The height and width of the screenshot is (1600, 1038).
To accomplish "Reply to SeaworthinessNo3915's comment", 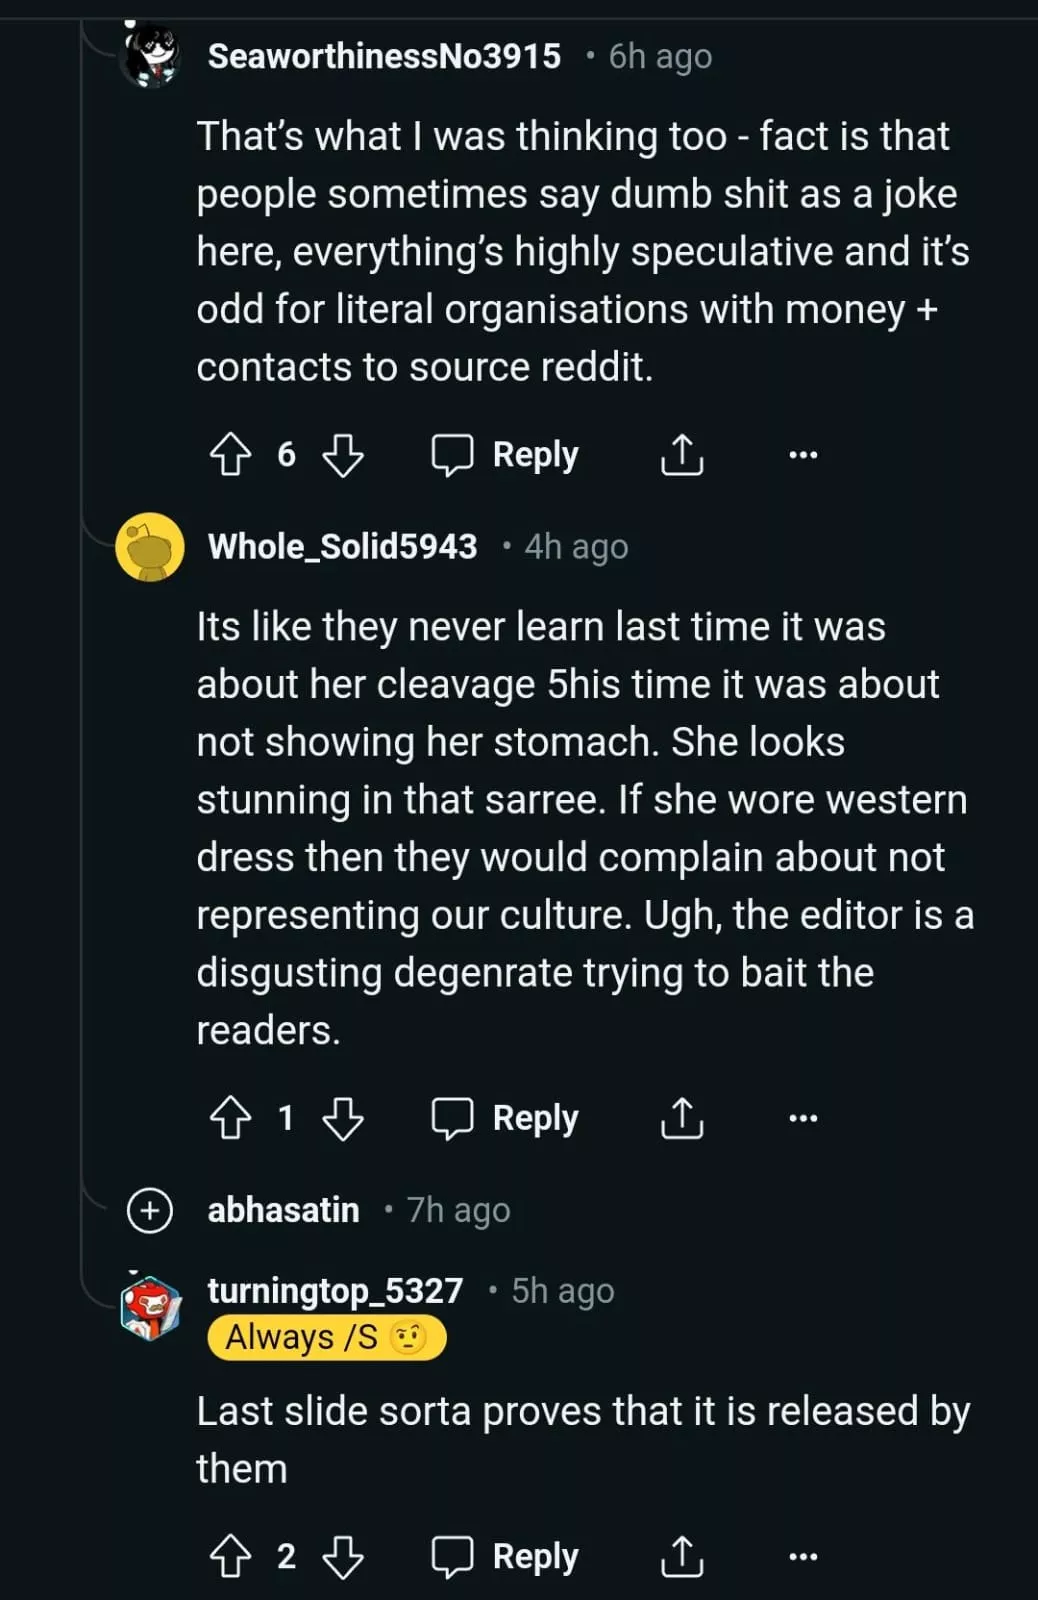I will pos(505,455).
